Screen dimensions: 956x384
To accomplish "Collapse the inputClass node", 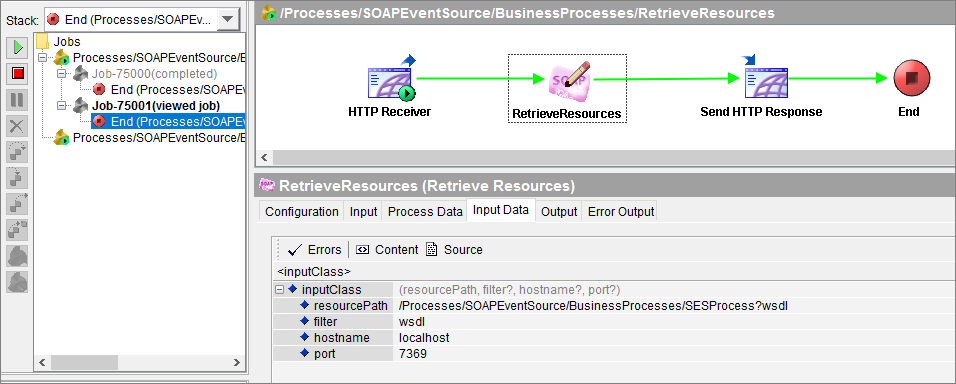I will (279, 290).
